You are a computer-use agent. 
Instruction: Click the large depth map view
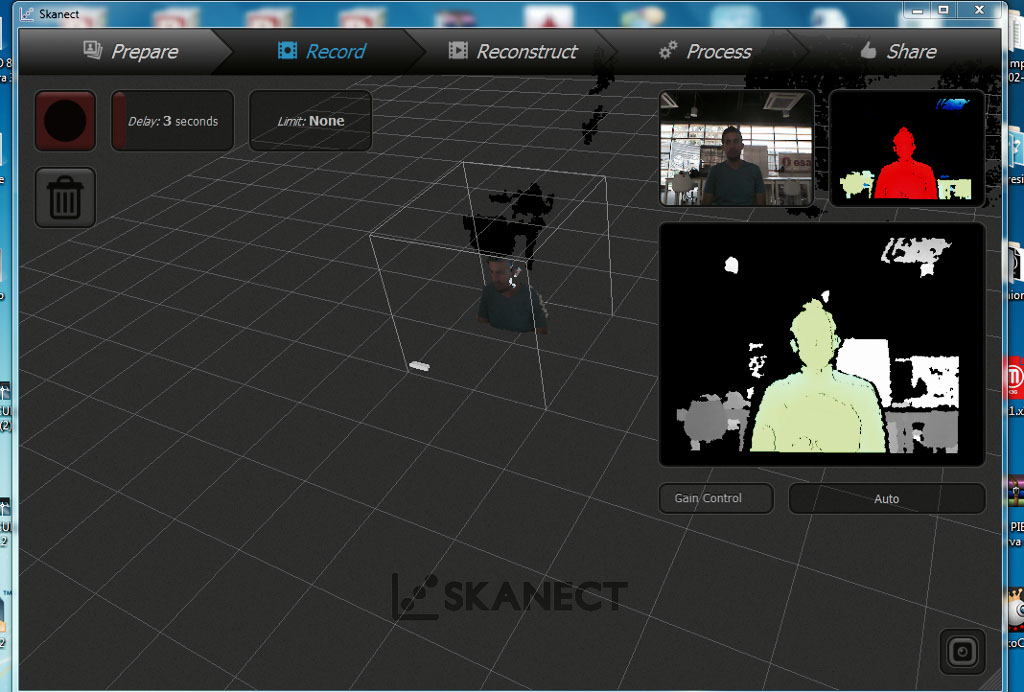[x=822, y=344]
